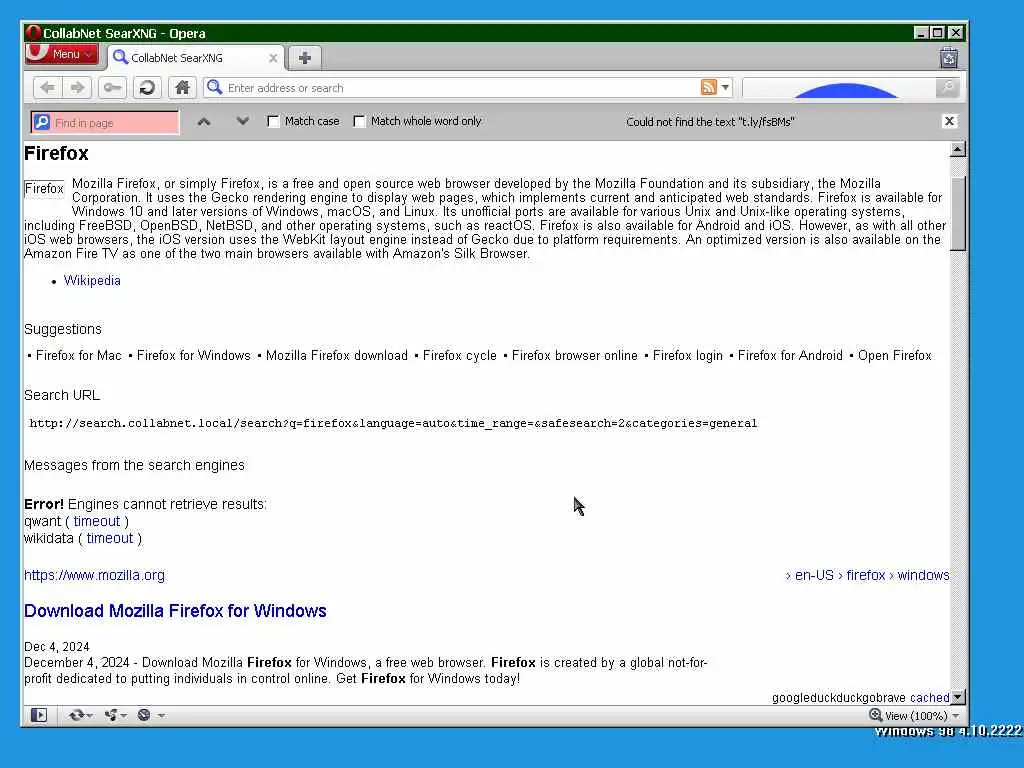Click the search URL text

(393, 423)
